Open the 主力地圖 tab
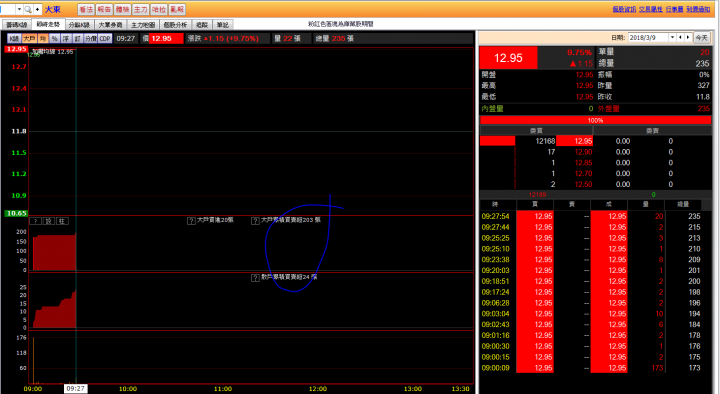Screen dimensions: 720x394 143,25
